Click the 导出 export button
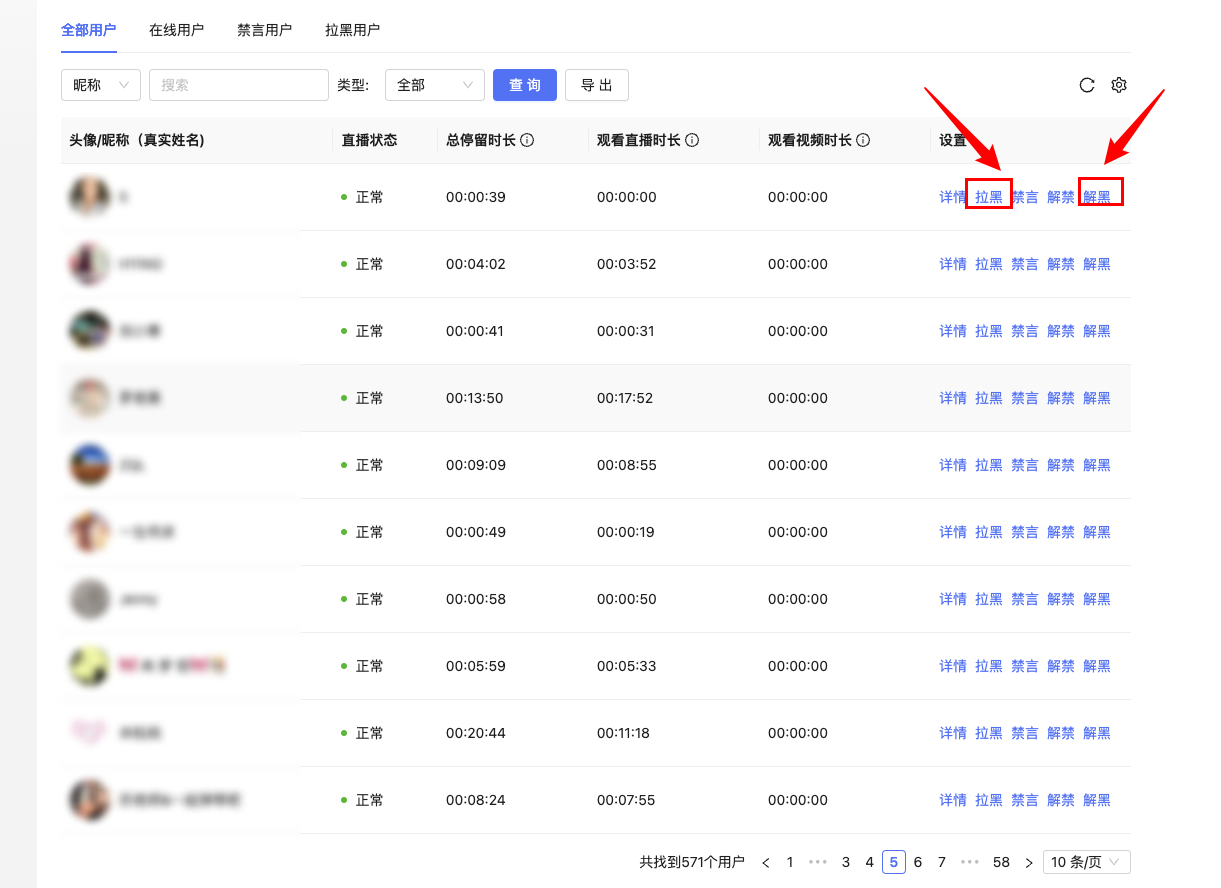Viewport: 1221px width, 888px height. click(x=596, y=85)
